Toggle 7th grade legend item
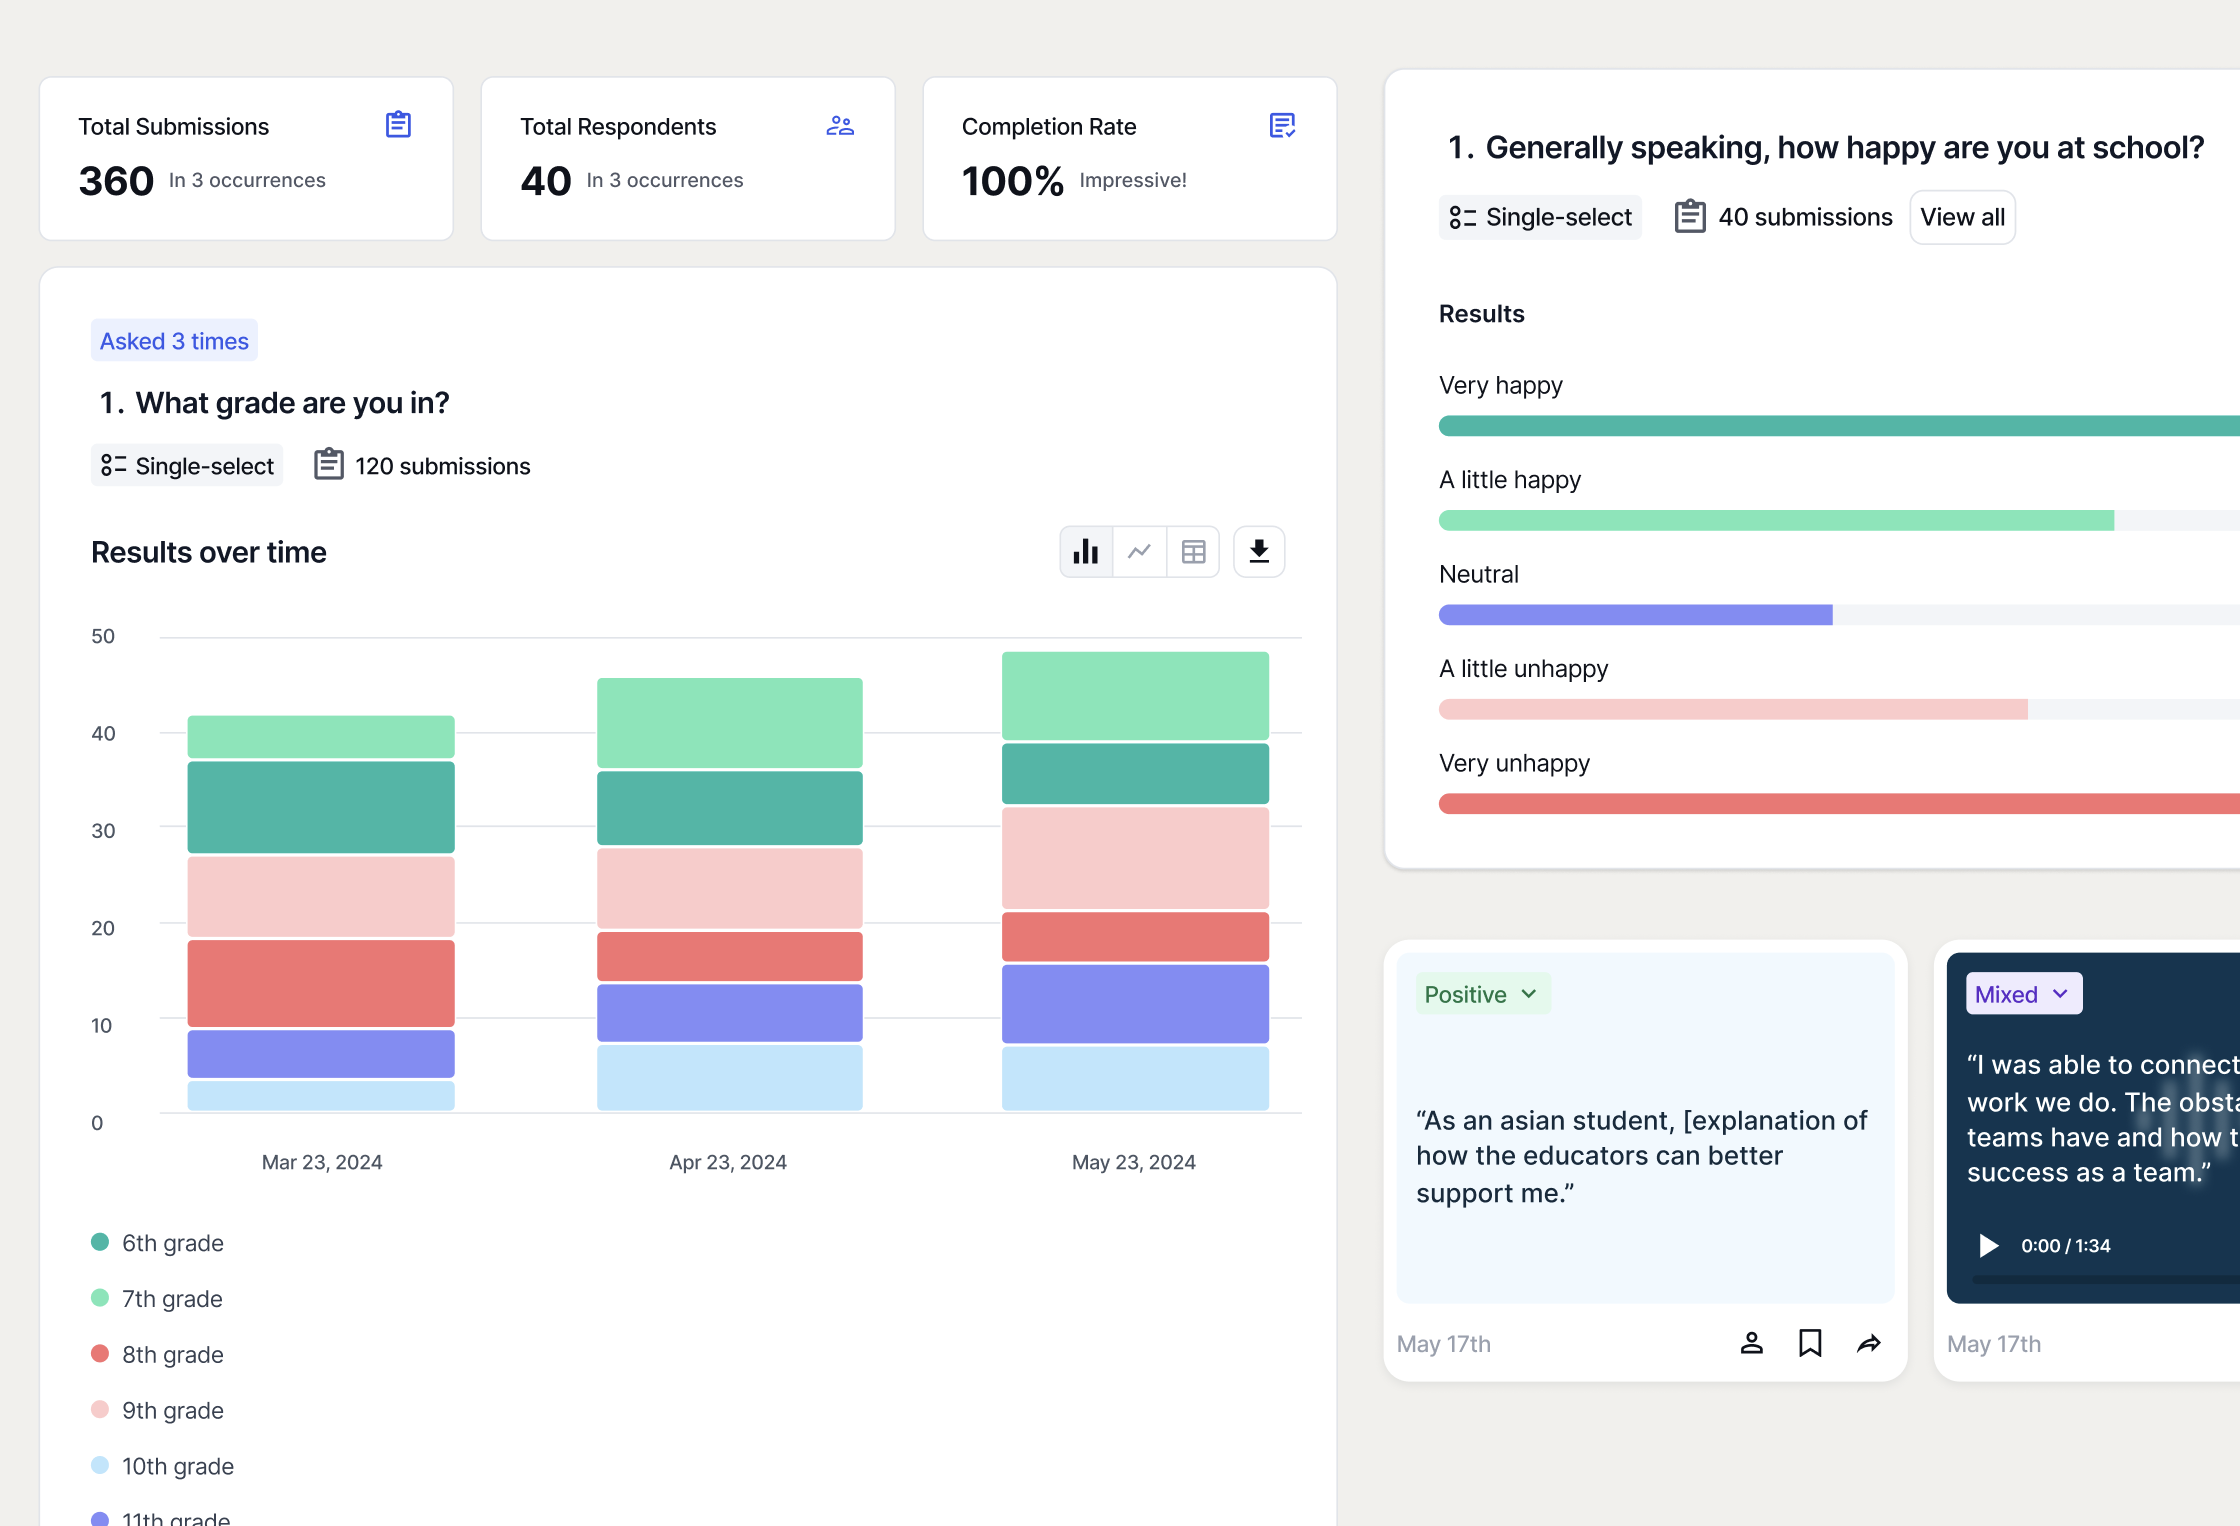The width and height of the screenshot is (2240, 1526). click(x=157, y=1299)
